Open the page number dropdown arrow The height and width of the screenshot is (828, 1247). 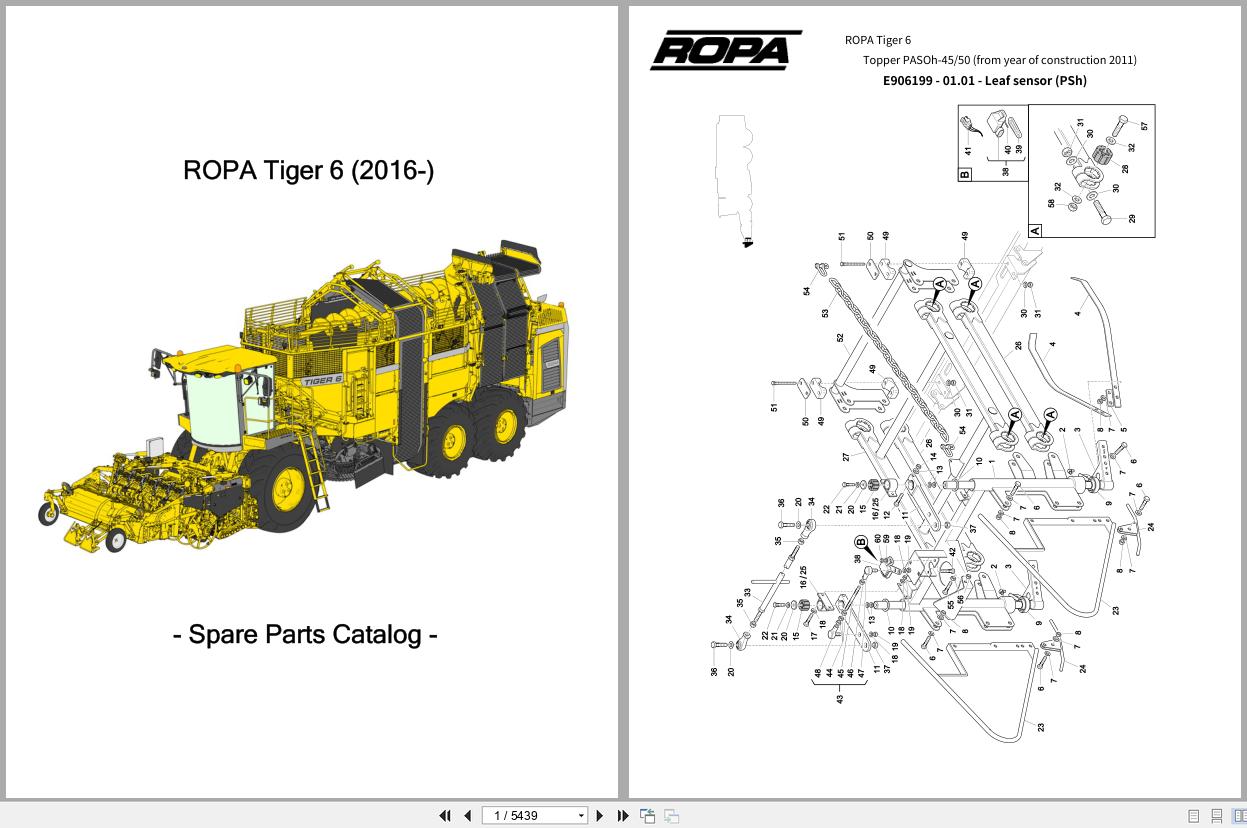click(x=581, y=816)
